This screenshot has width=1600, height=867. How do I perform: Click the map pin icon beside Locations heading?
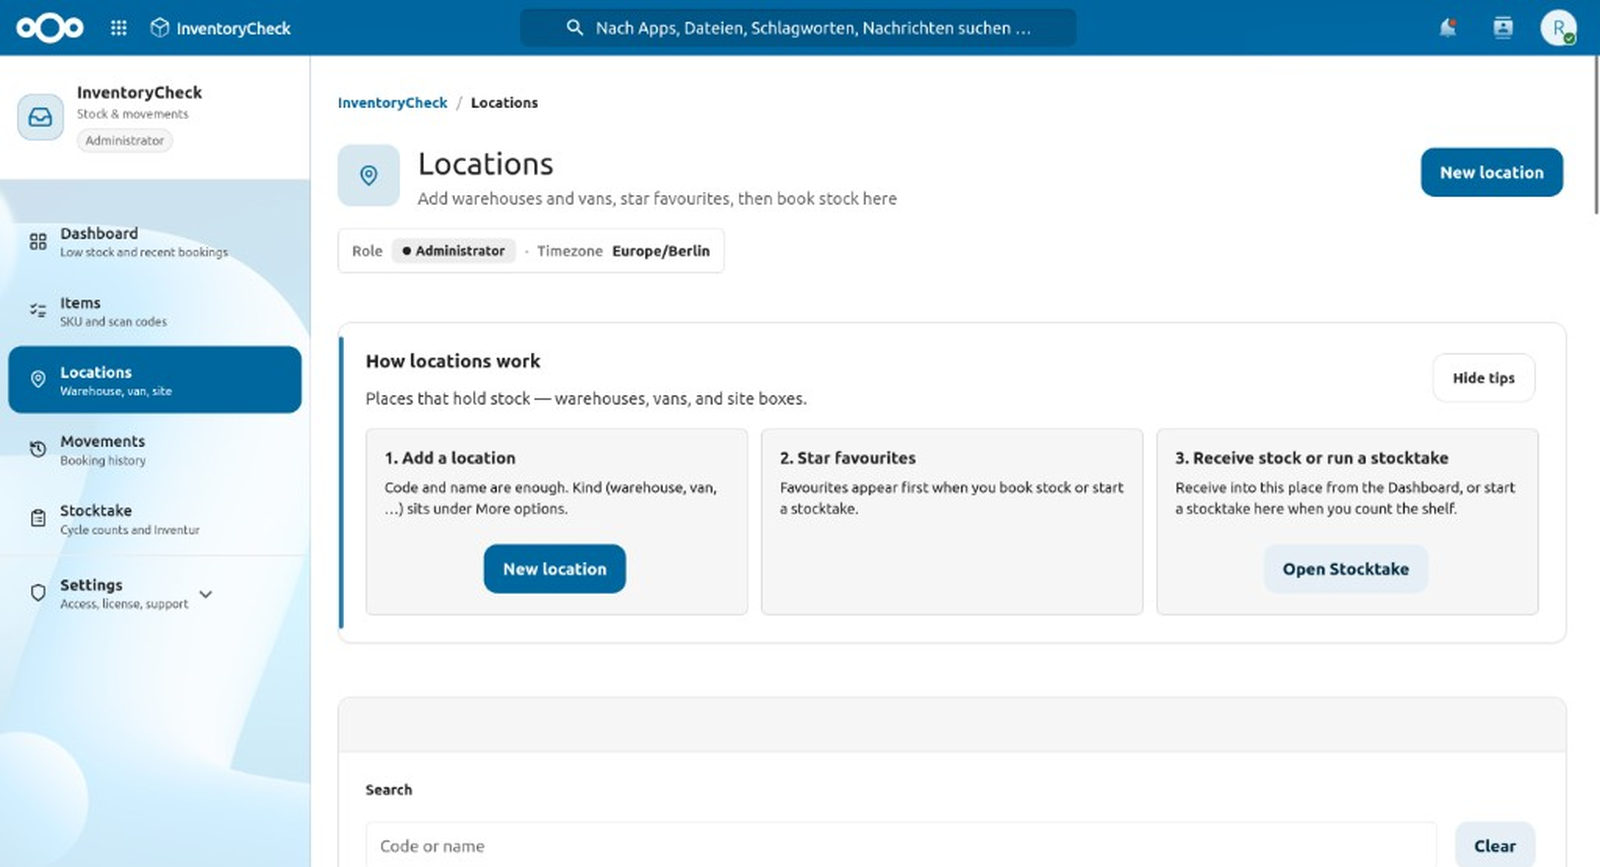pyautogui.click(x=369, y=176)
